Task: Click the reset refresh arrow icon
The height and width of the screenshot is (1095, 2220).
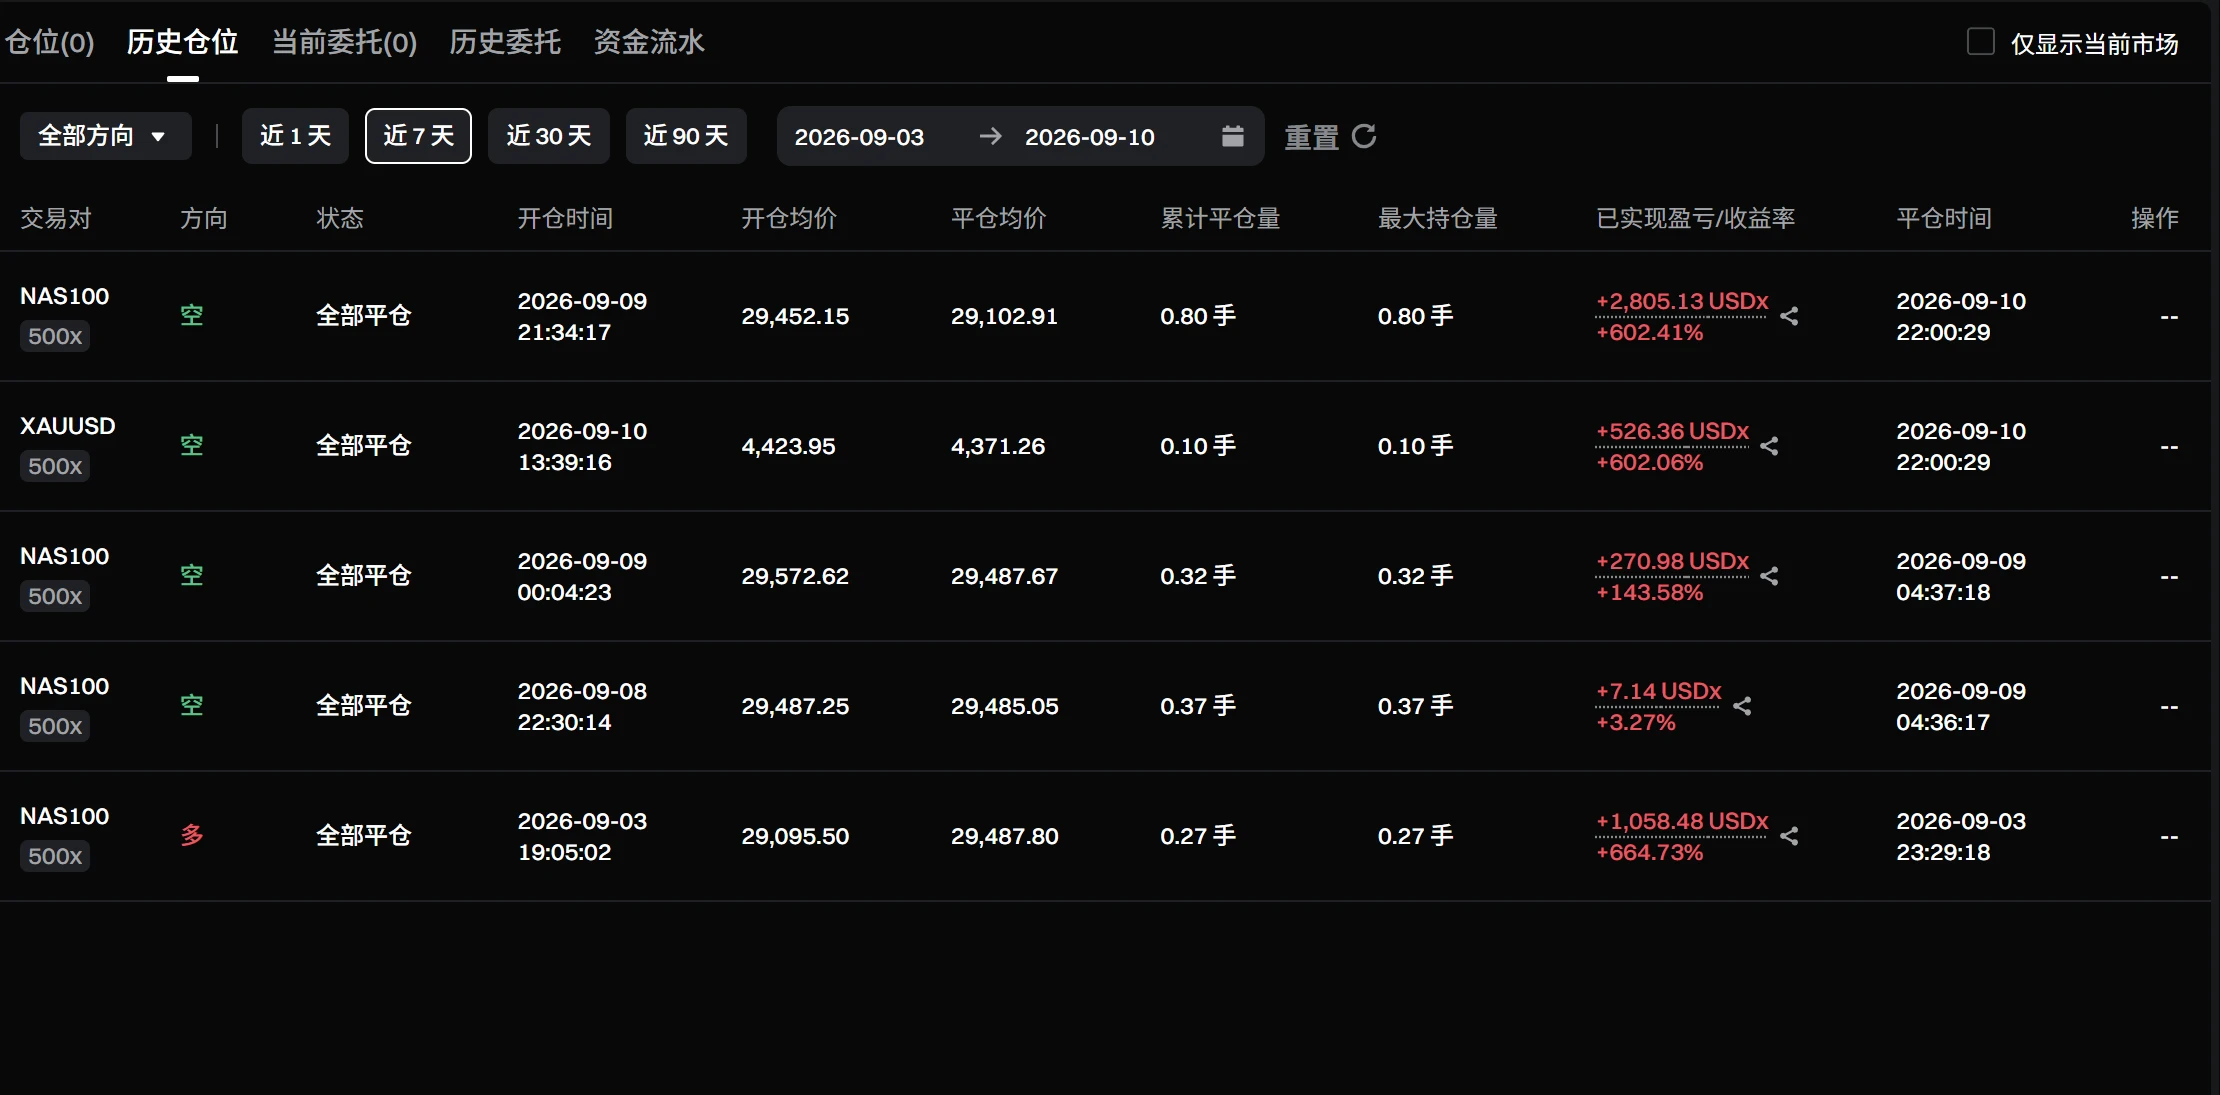Action: (1364, 136)
